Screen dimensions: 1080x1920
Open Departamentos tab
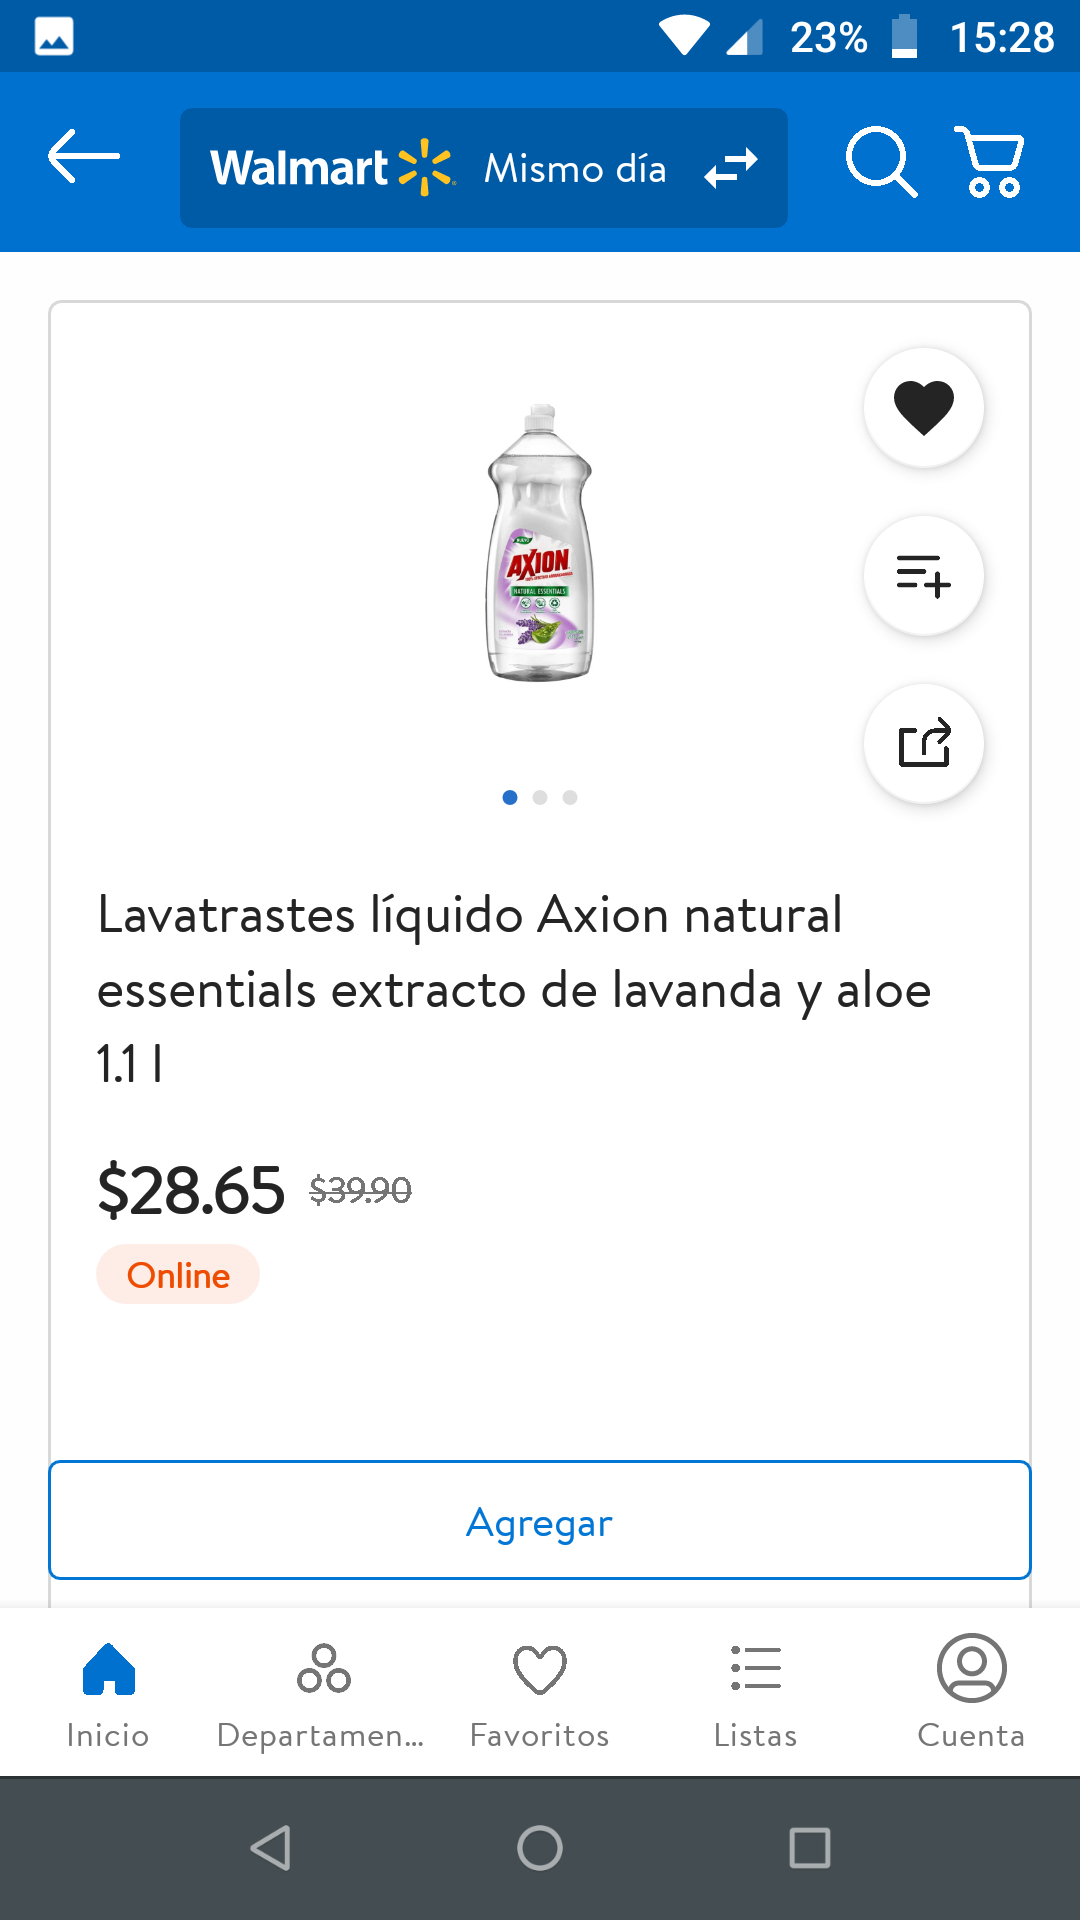322,1693
